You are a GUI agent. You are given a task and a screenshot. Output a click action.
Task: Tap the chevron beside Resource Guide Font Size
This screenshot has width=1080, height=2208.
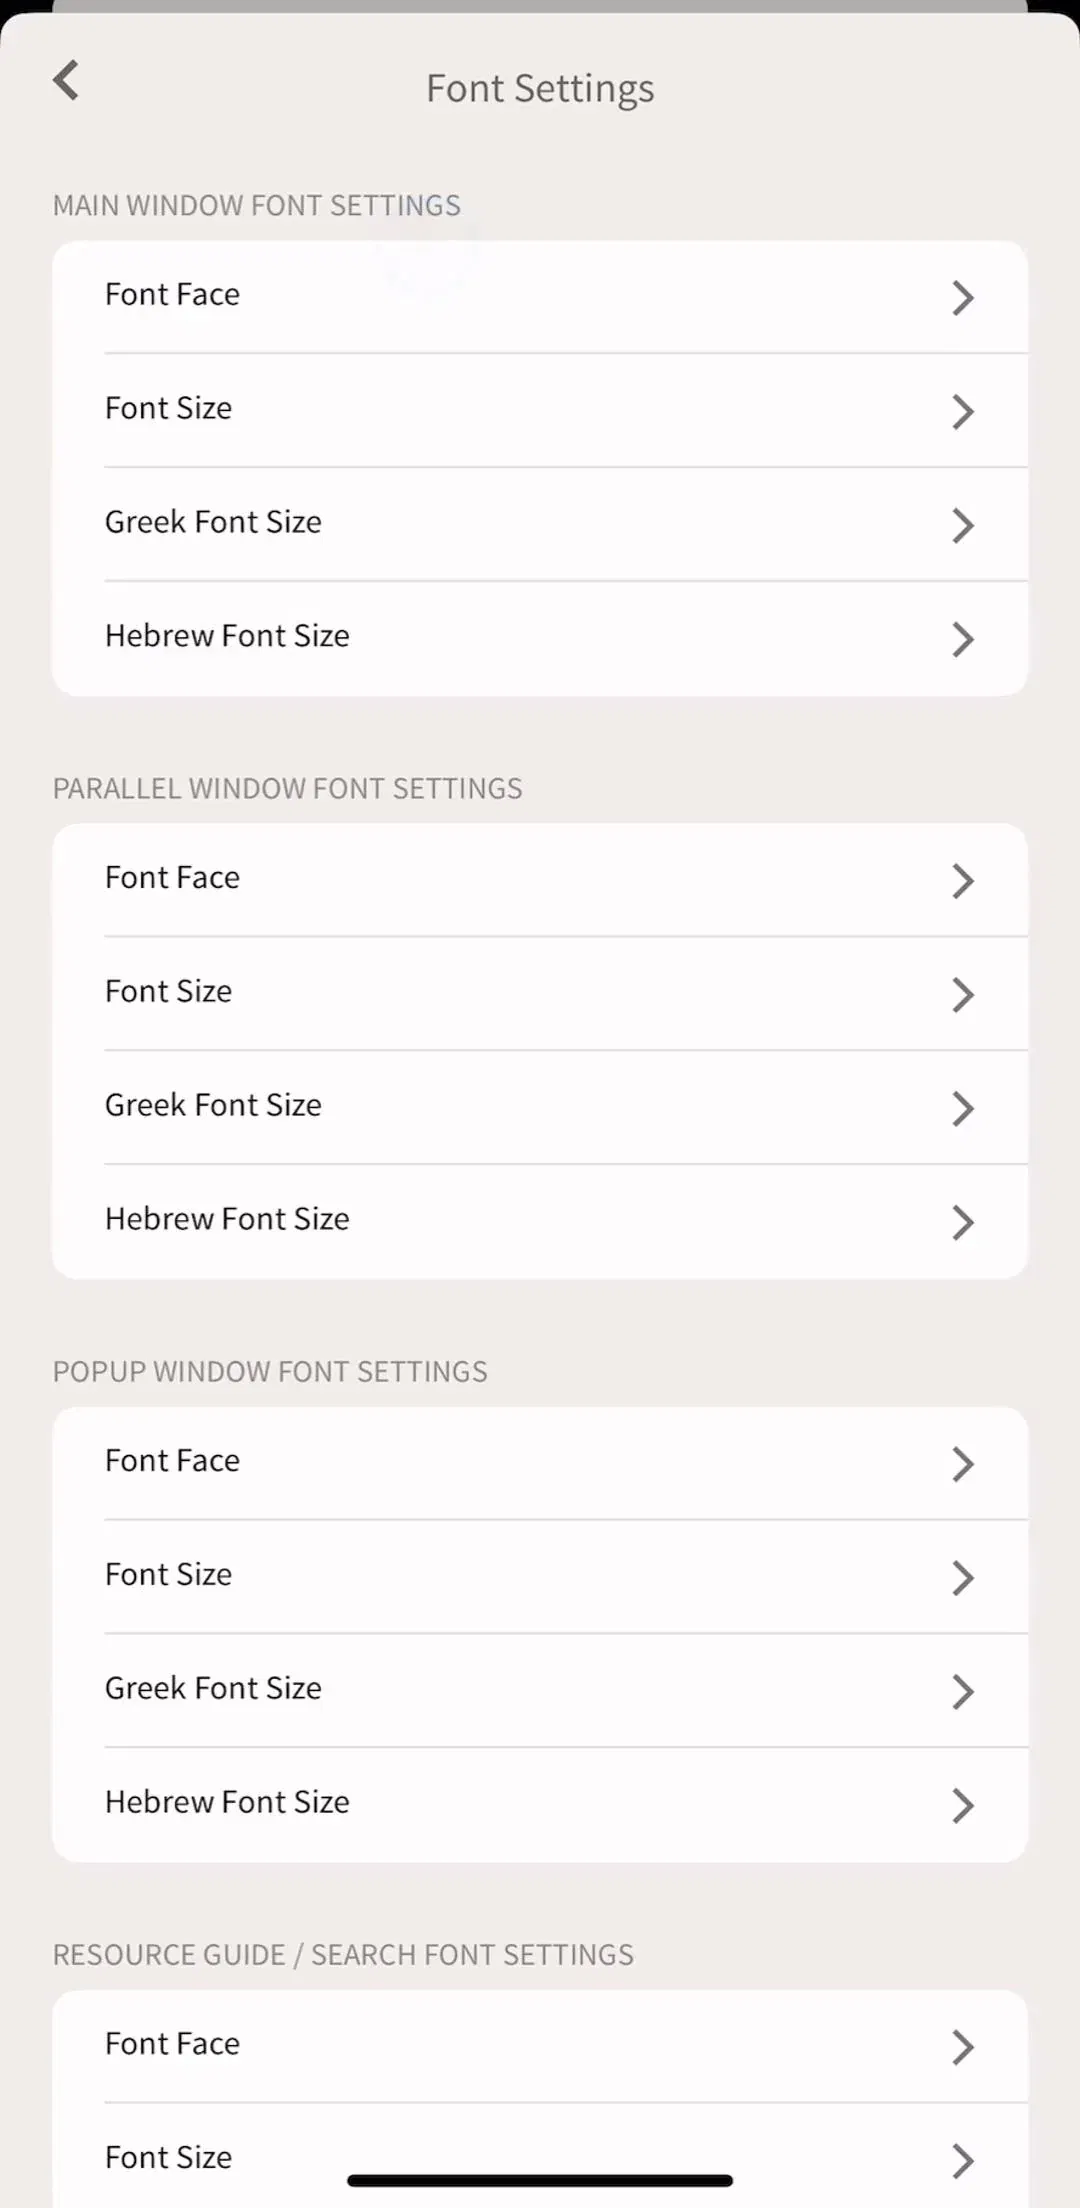click(x=962, y=2161)
